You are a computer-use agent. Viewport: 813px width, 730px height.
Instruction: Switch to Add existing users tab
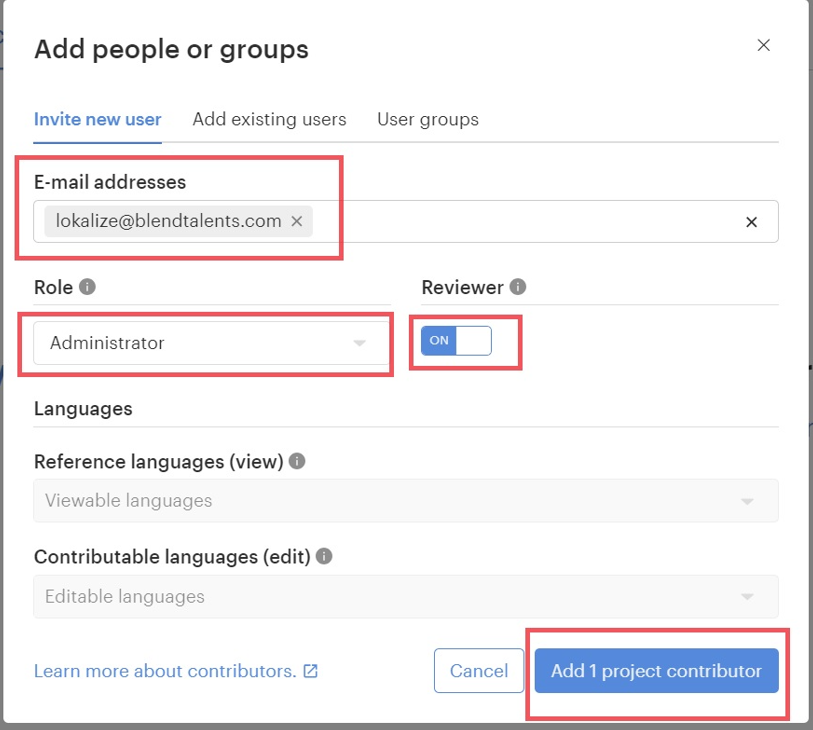(x=269, y=119)
